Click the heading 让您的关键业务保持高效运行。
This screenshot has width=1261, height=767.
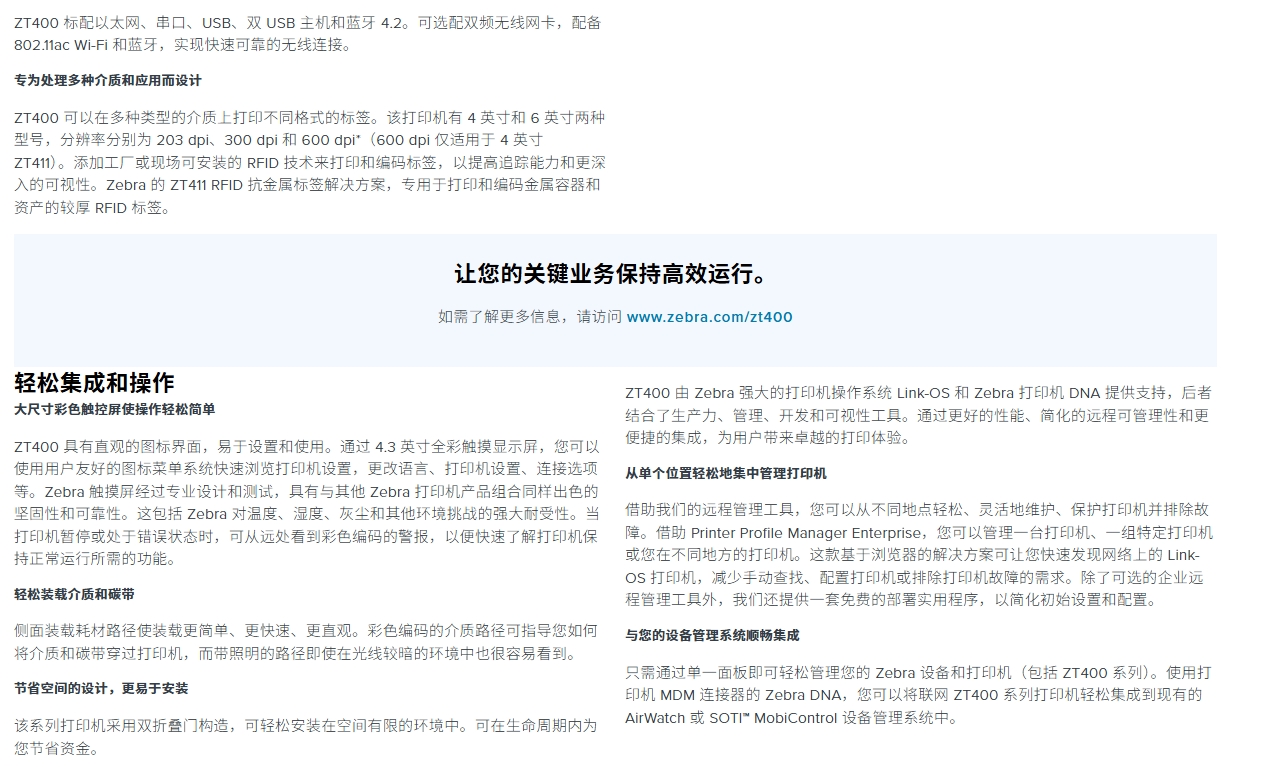(x=611, y=275)
